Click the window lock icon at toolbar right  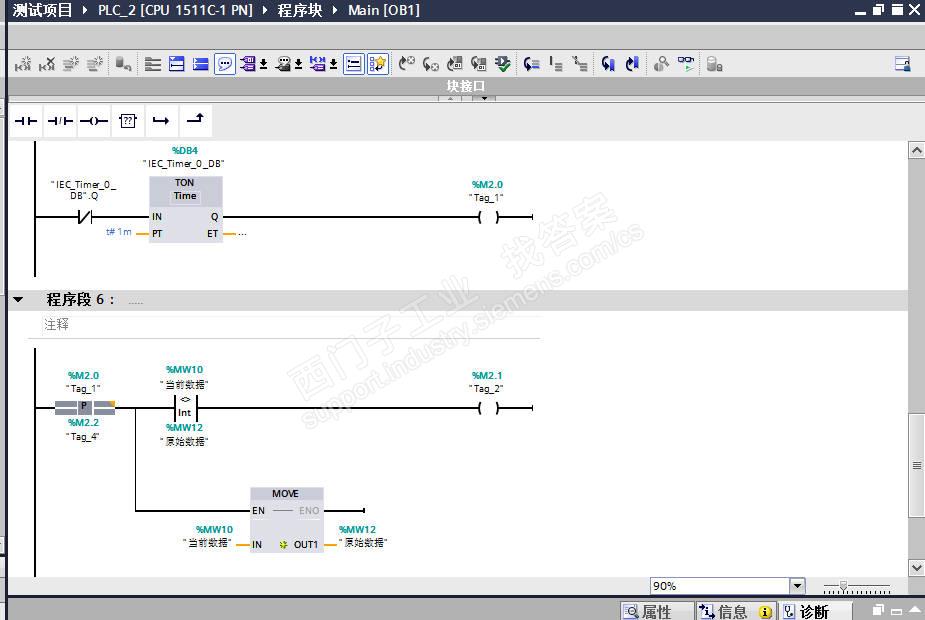coord(903,64)
